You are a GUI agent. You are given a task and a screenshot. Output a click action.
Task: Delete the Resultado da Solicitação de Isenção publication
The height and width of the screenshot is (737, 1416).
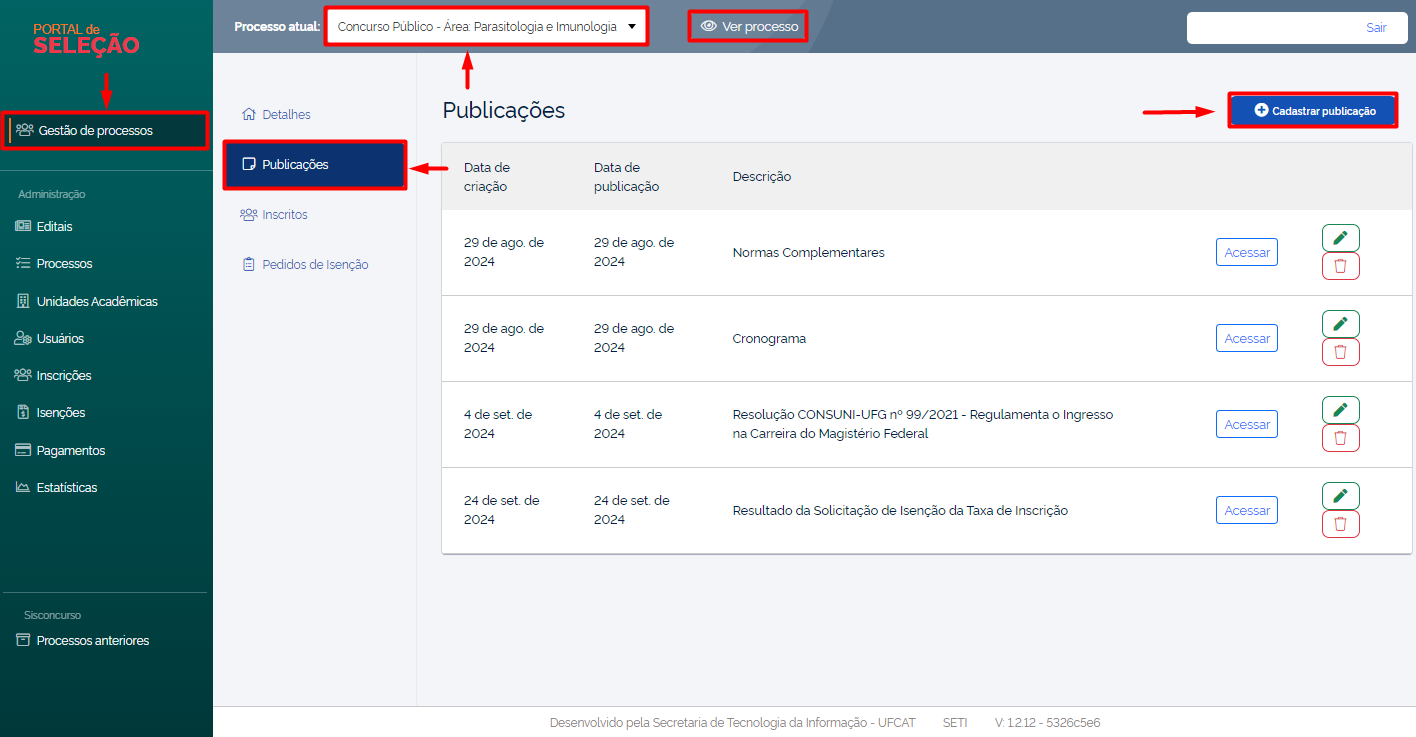(x=1340, y=524)
